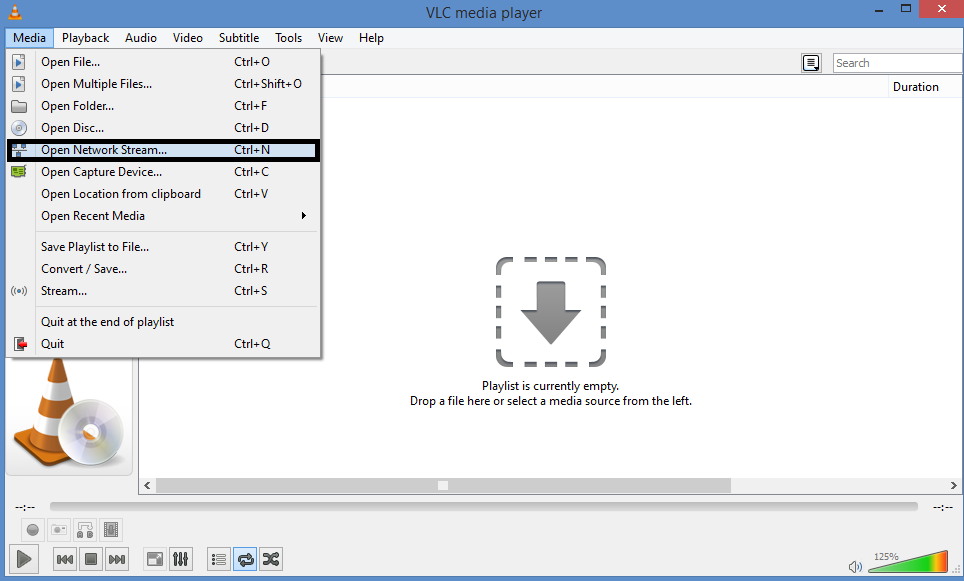Skip to next media track

pyautogui.click(x=117, y=559)
